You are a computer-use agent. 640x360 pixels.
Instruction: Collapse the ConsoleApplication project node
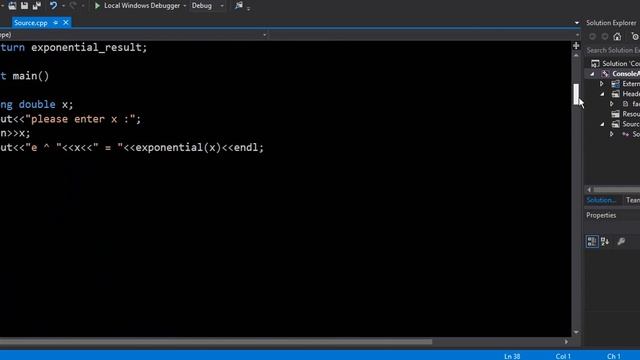(x=592, y=74)
